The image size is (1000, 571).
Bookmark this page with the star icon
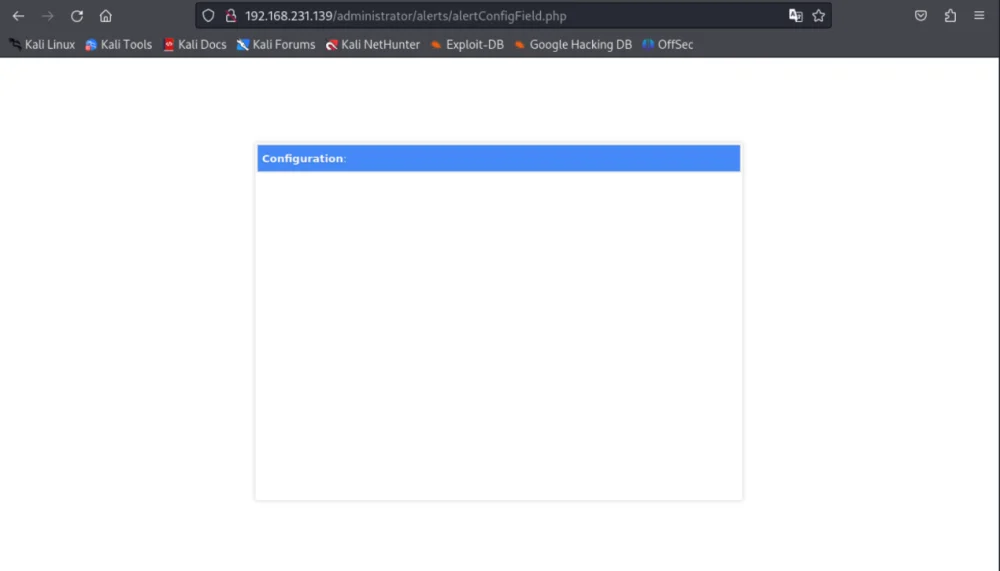[819, 16]
